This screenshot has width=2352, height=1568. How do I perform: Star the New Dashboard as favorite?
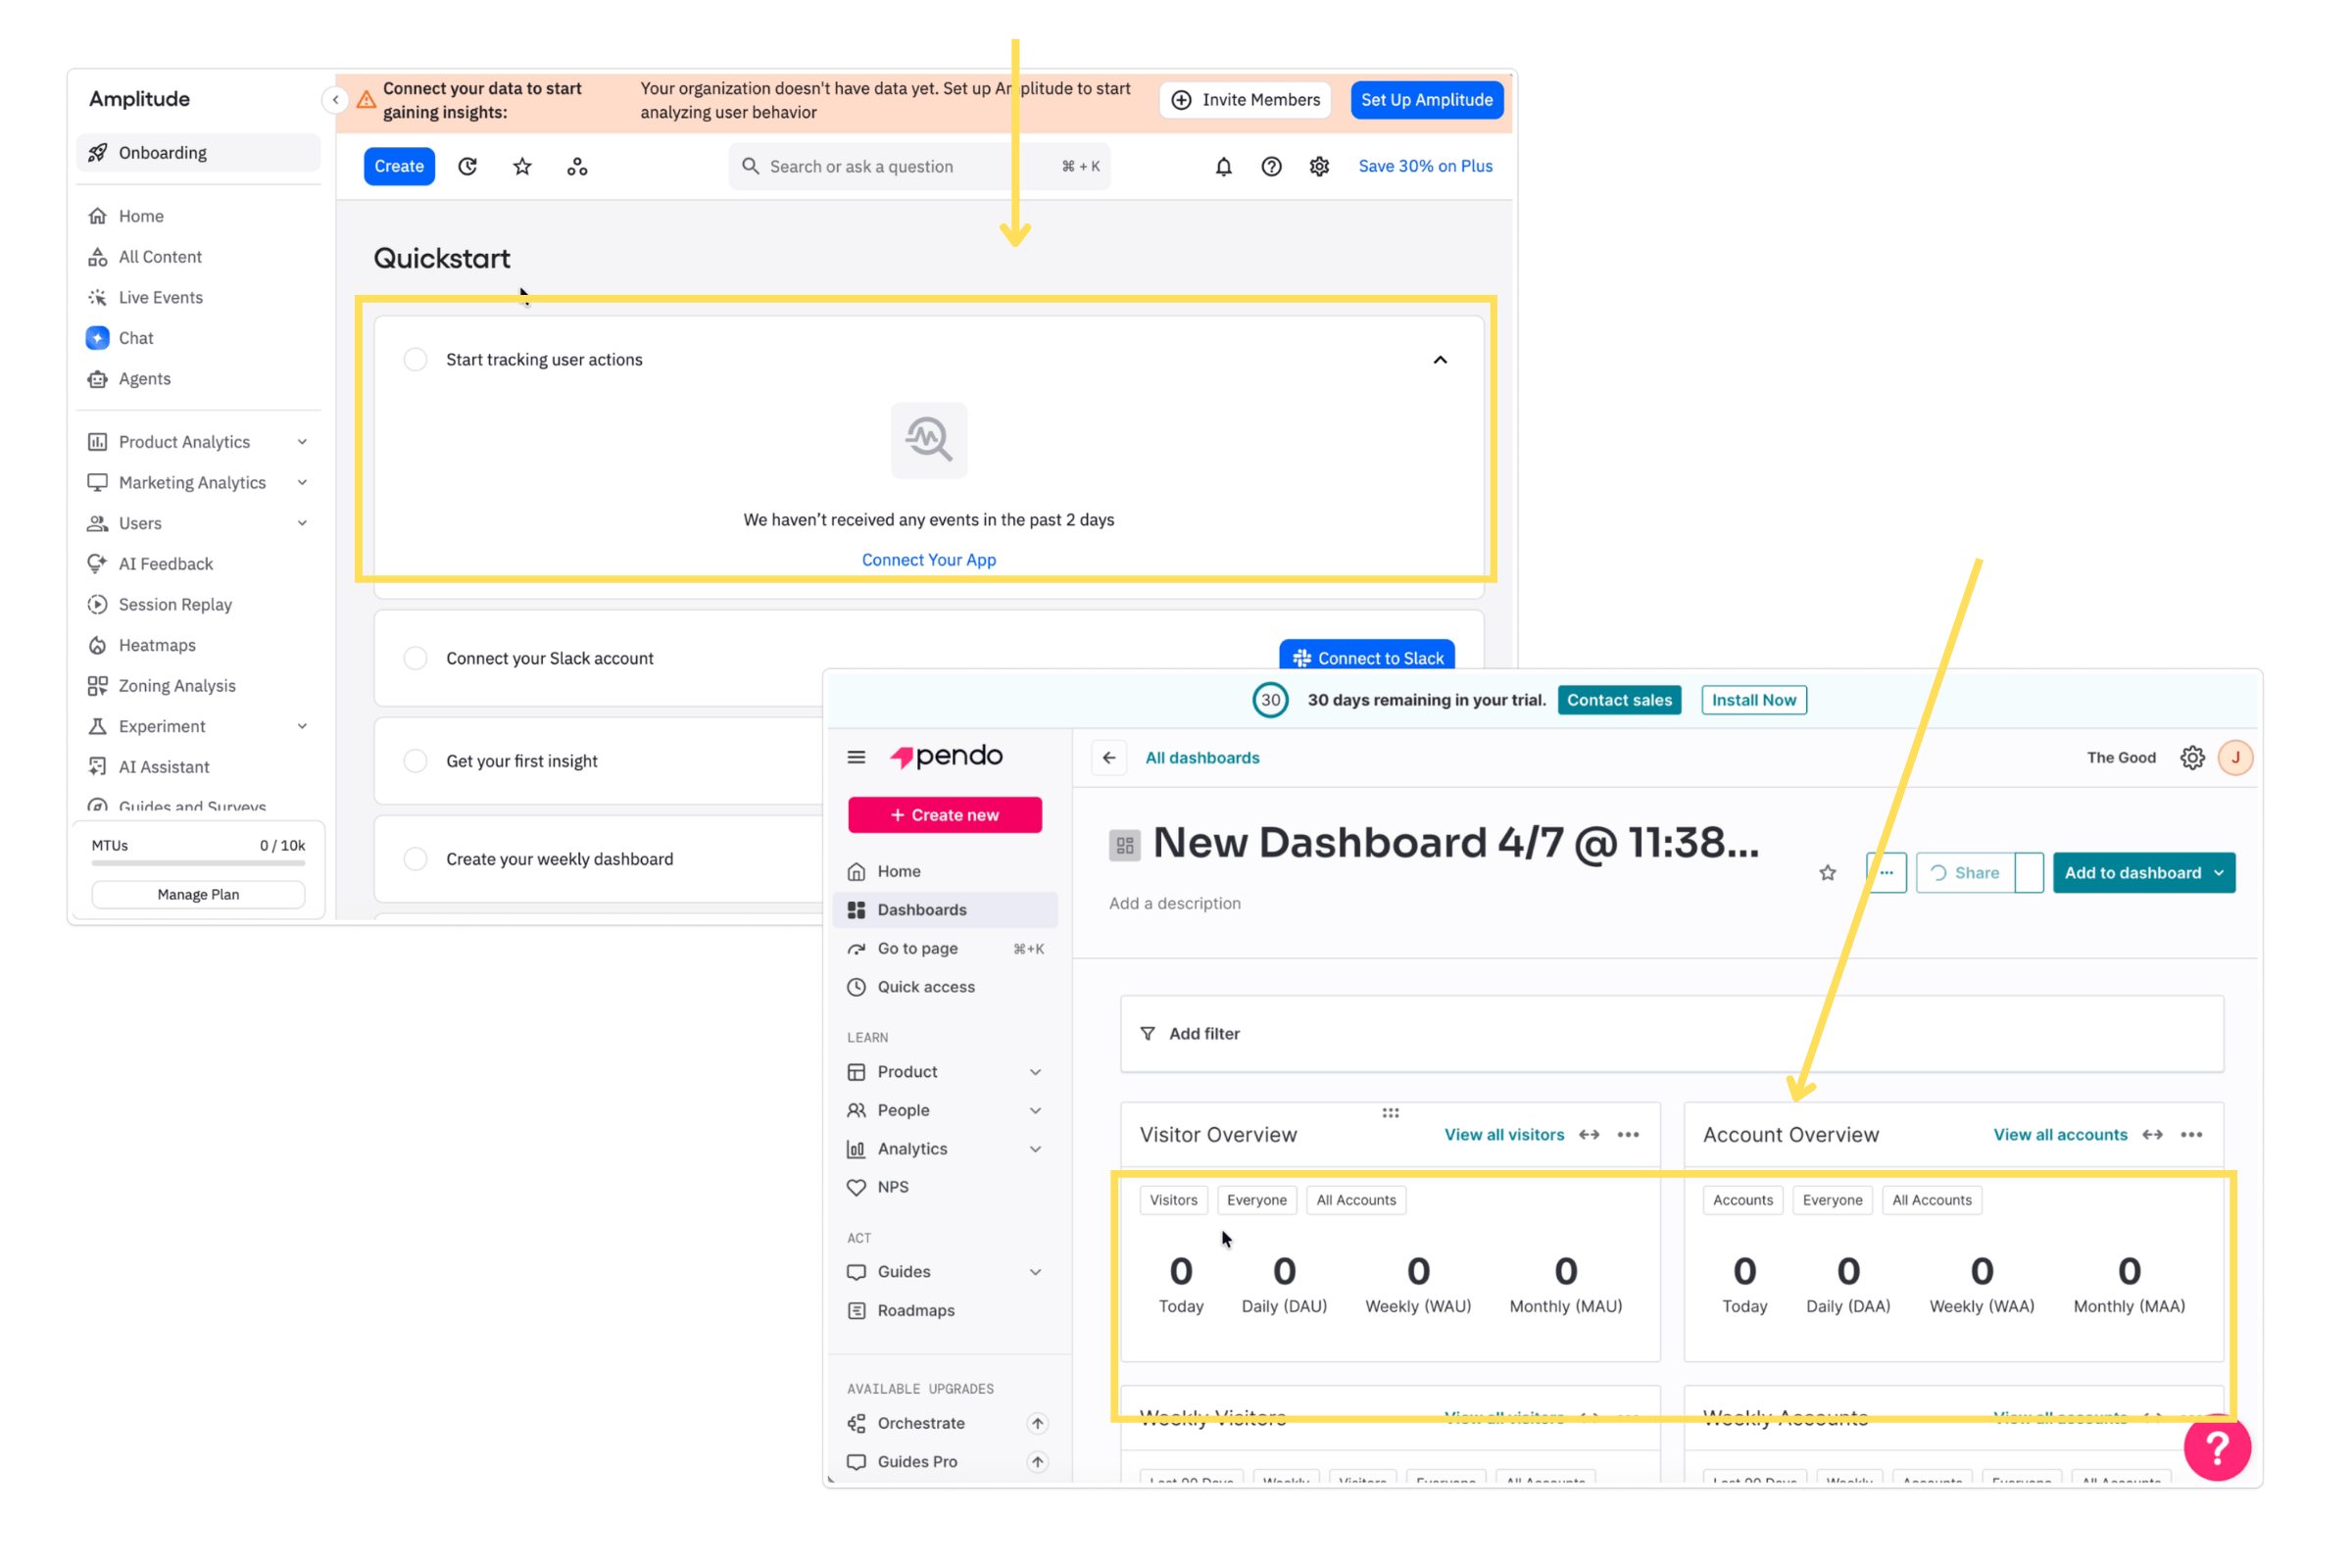[1827, 873]
